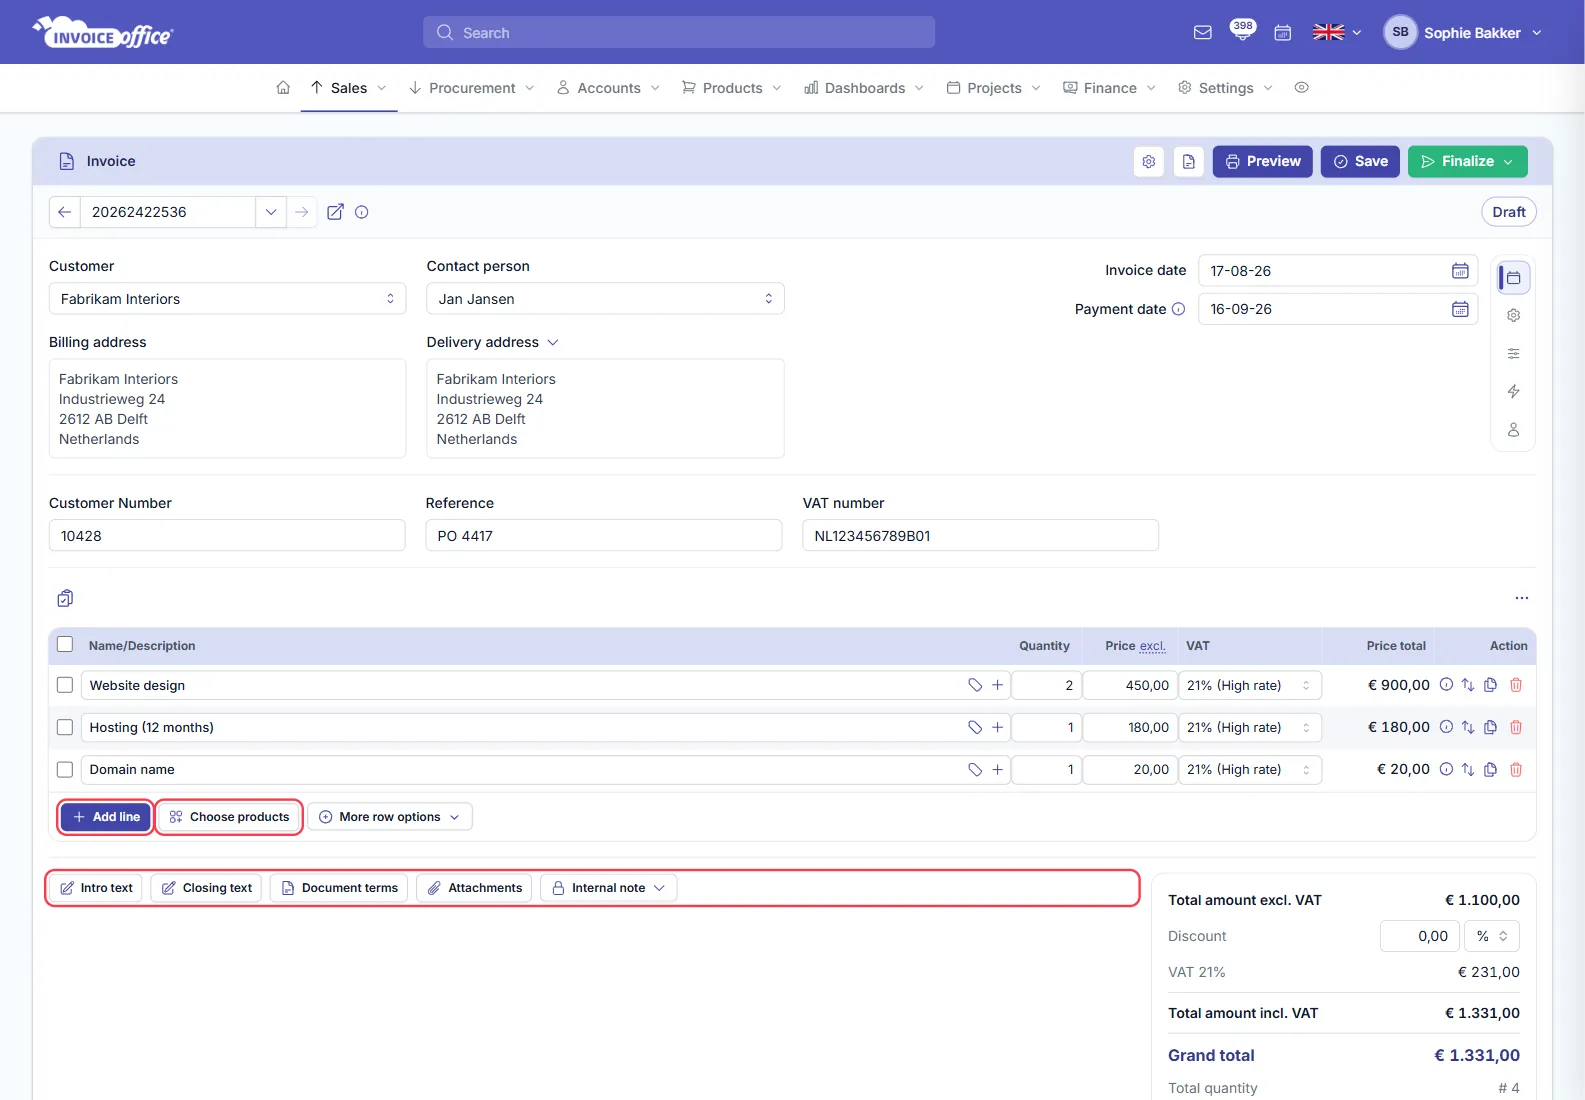The height and width of the screenshot is (1100, 1585).
Task: Open the sidebar settings gear icon
Action: tap(1513, 316)
